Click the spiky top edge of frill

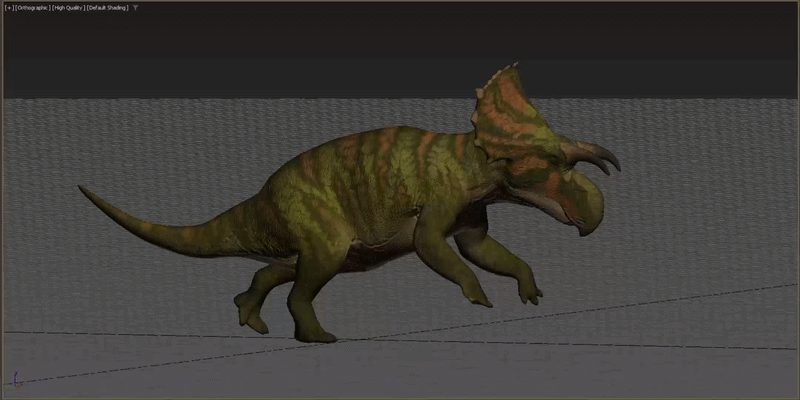497,77
